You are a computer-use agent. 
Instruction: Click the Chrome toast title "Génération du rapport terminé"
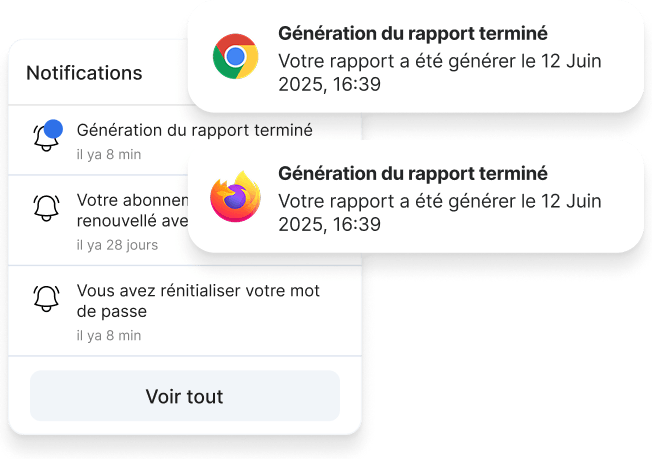point(413,33)
